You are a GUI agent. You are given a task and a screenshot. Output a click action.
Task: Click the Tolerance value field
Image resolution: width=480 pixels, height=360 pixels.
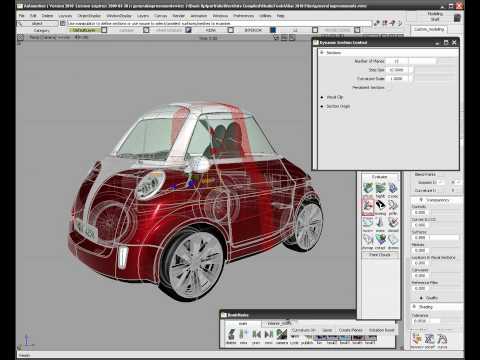click(420, 321)
